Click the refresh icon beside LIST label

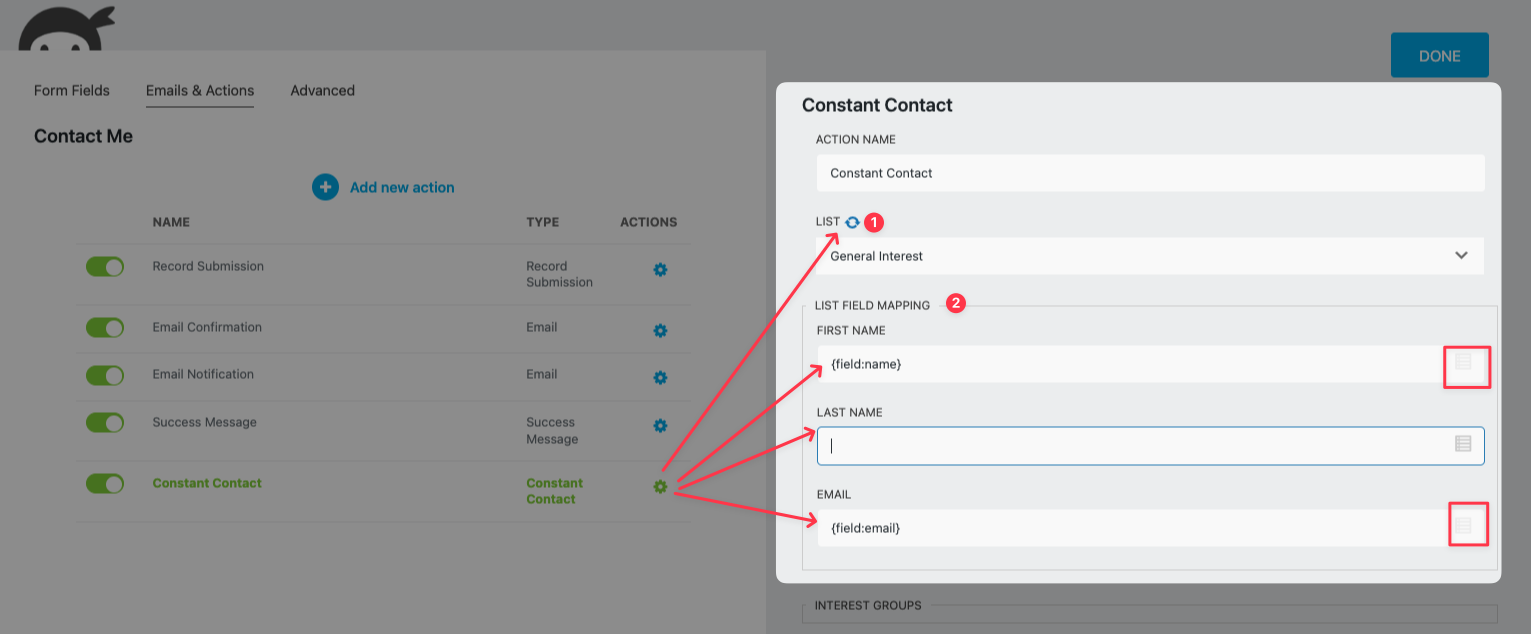point(852,222)
